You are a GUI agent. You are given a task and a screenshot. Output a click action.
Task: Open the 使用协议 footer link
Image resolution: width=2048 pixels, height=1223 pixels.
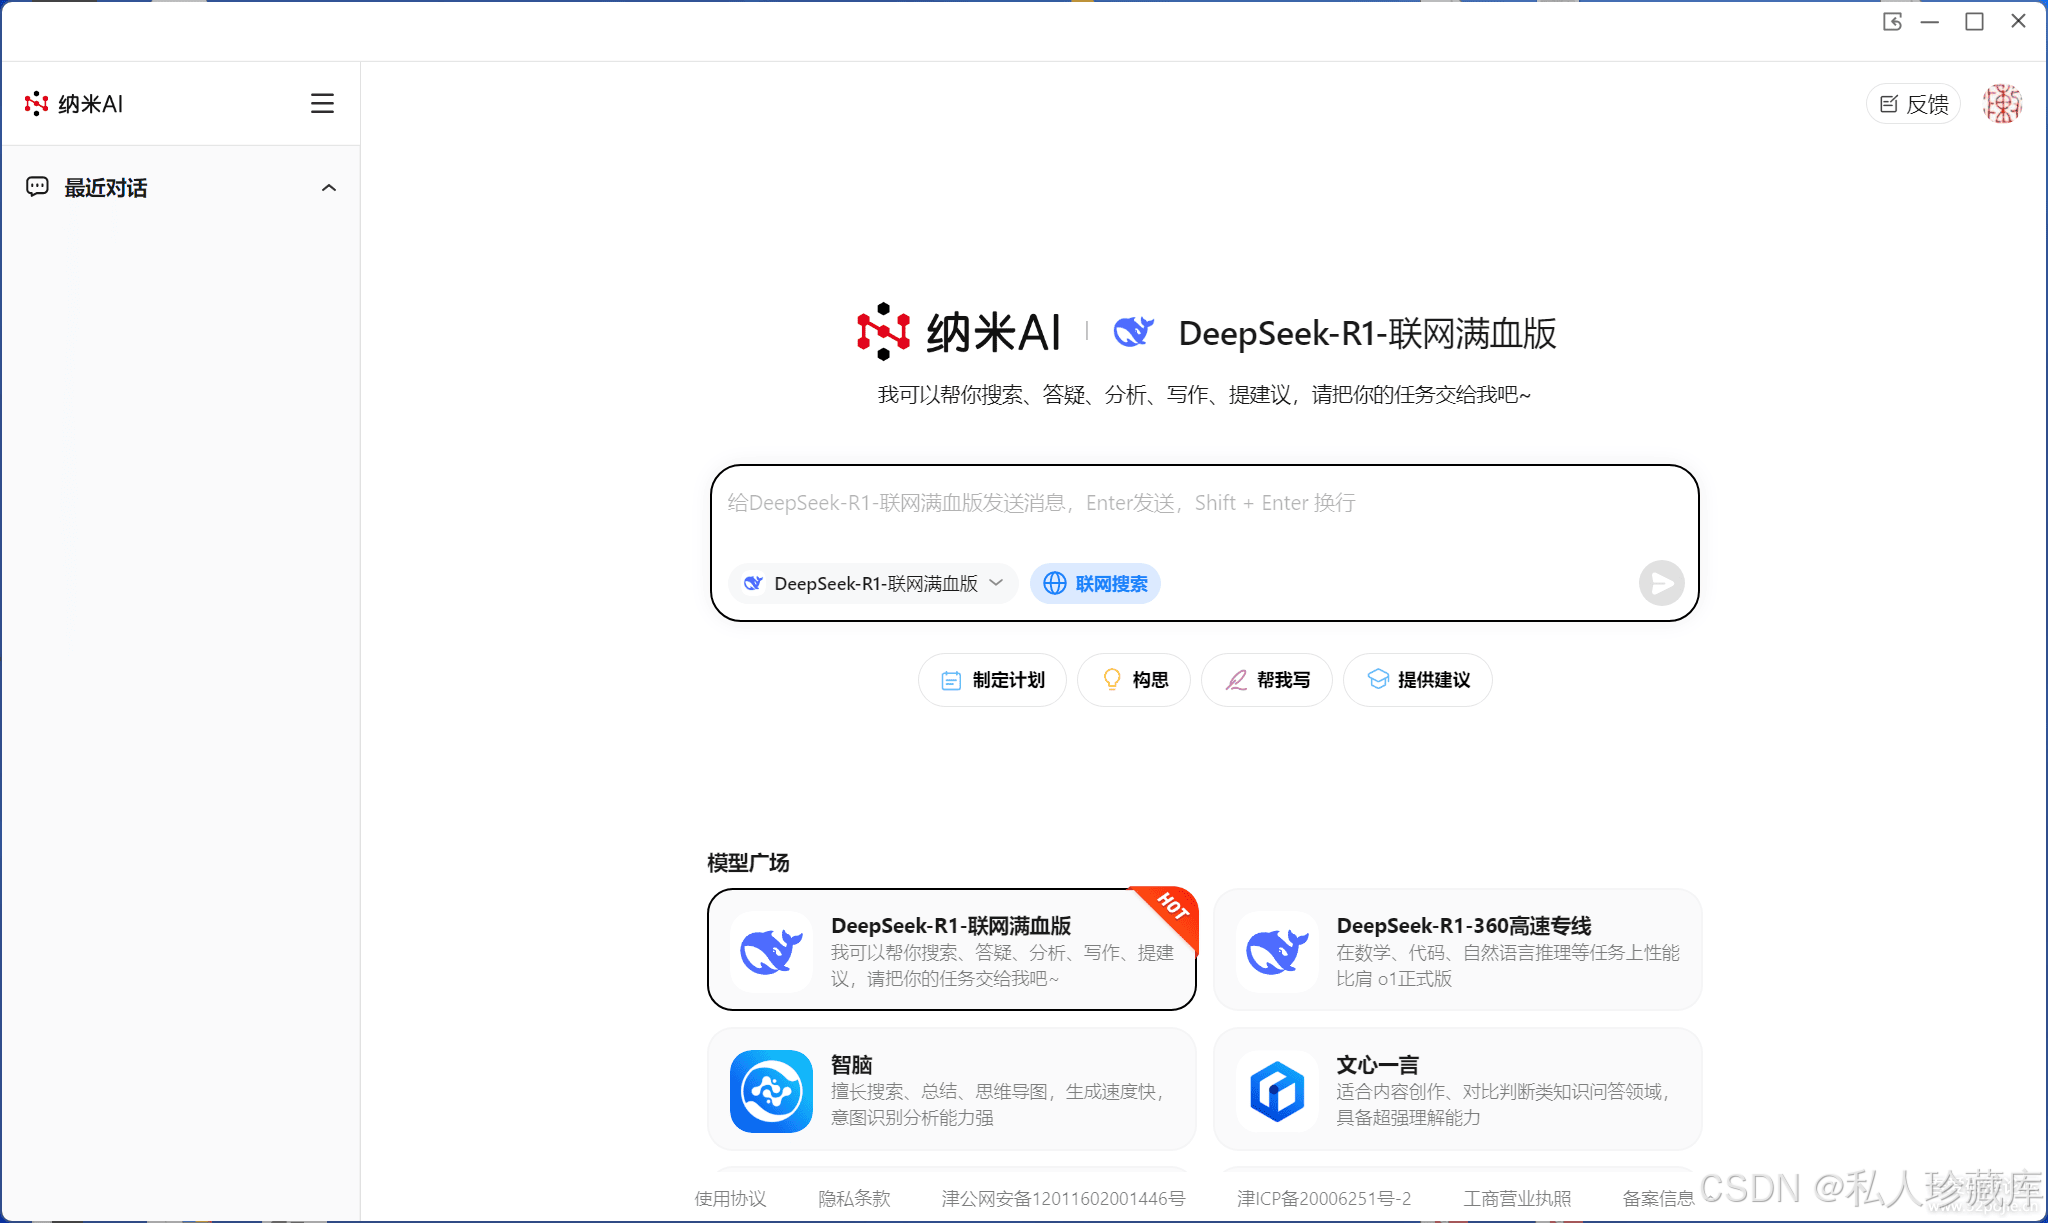730,1198
